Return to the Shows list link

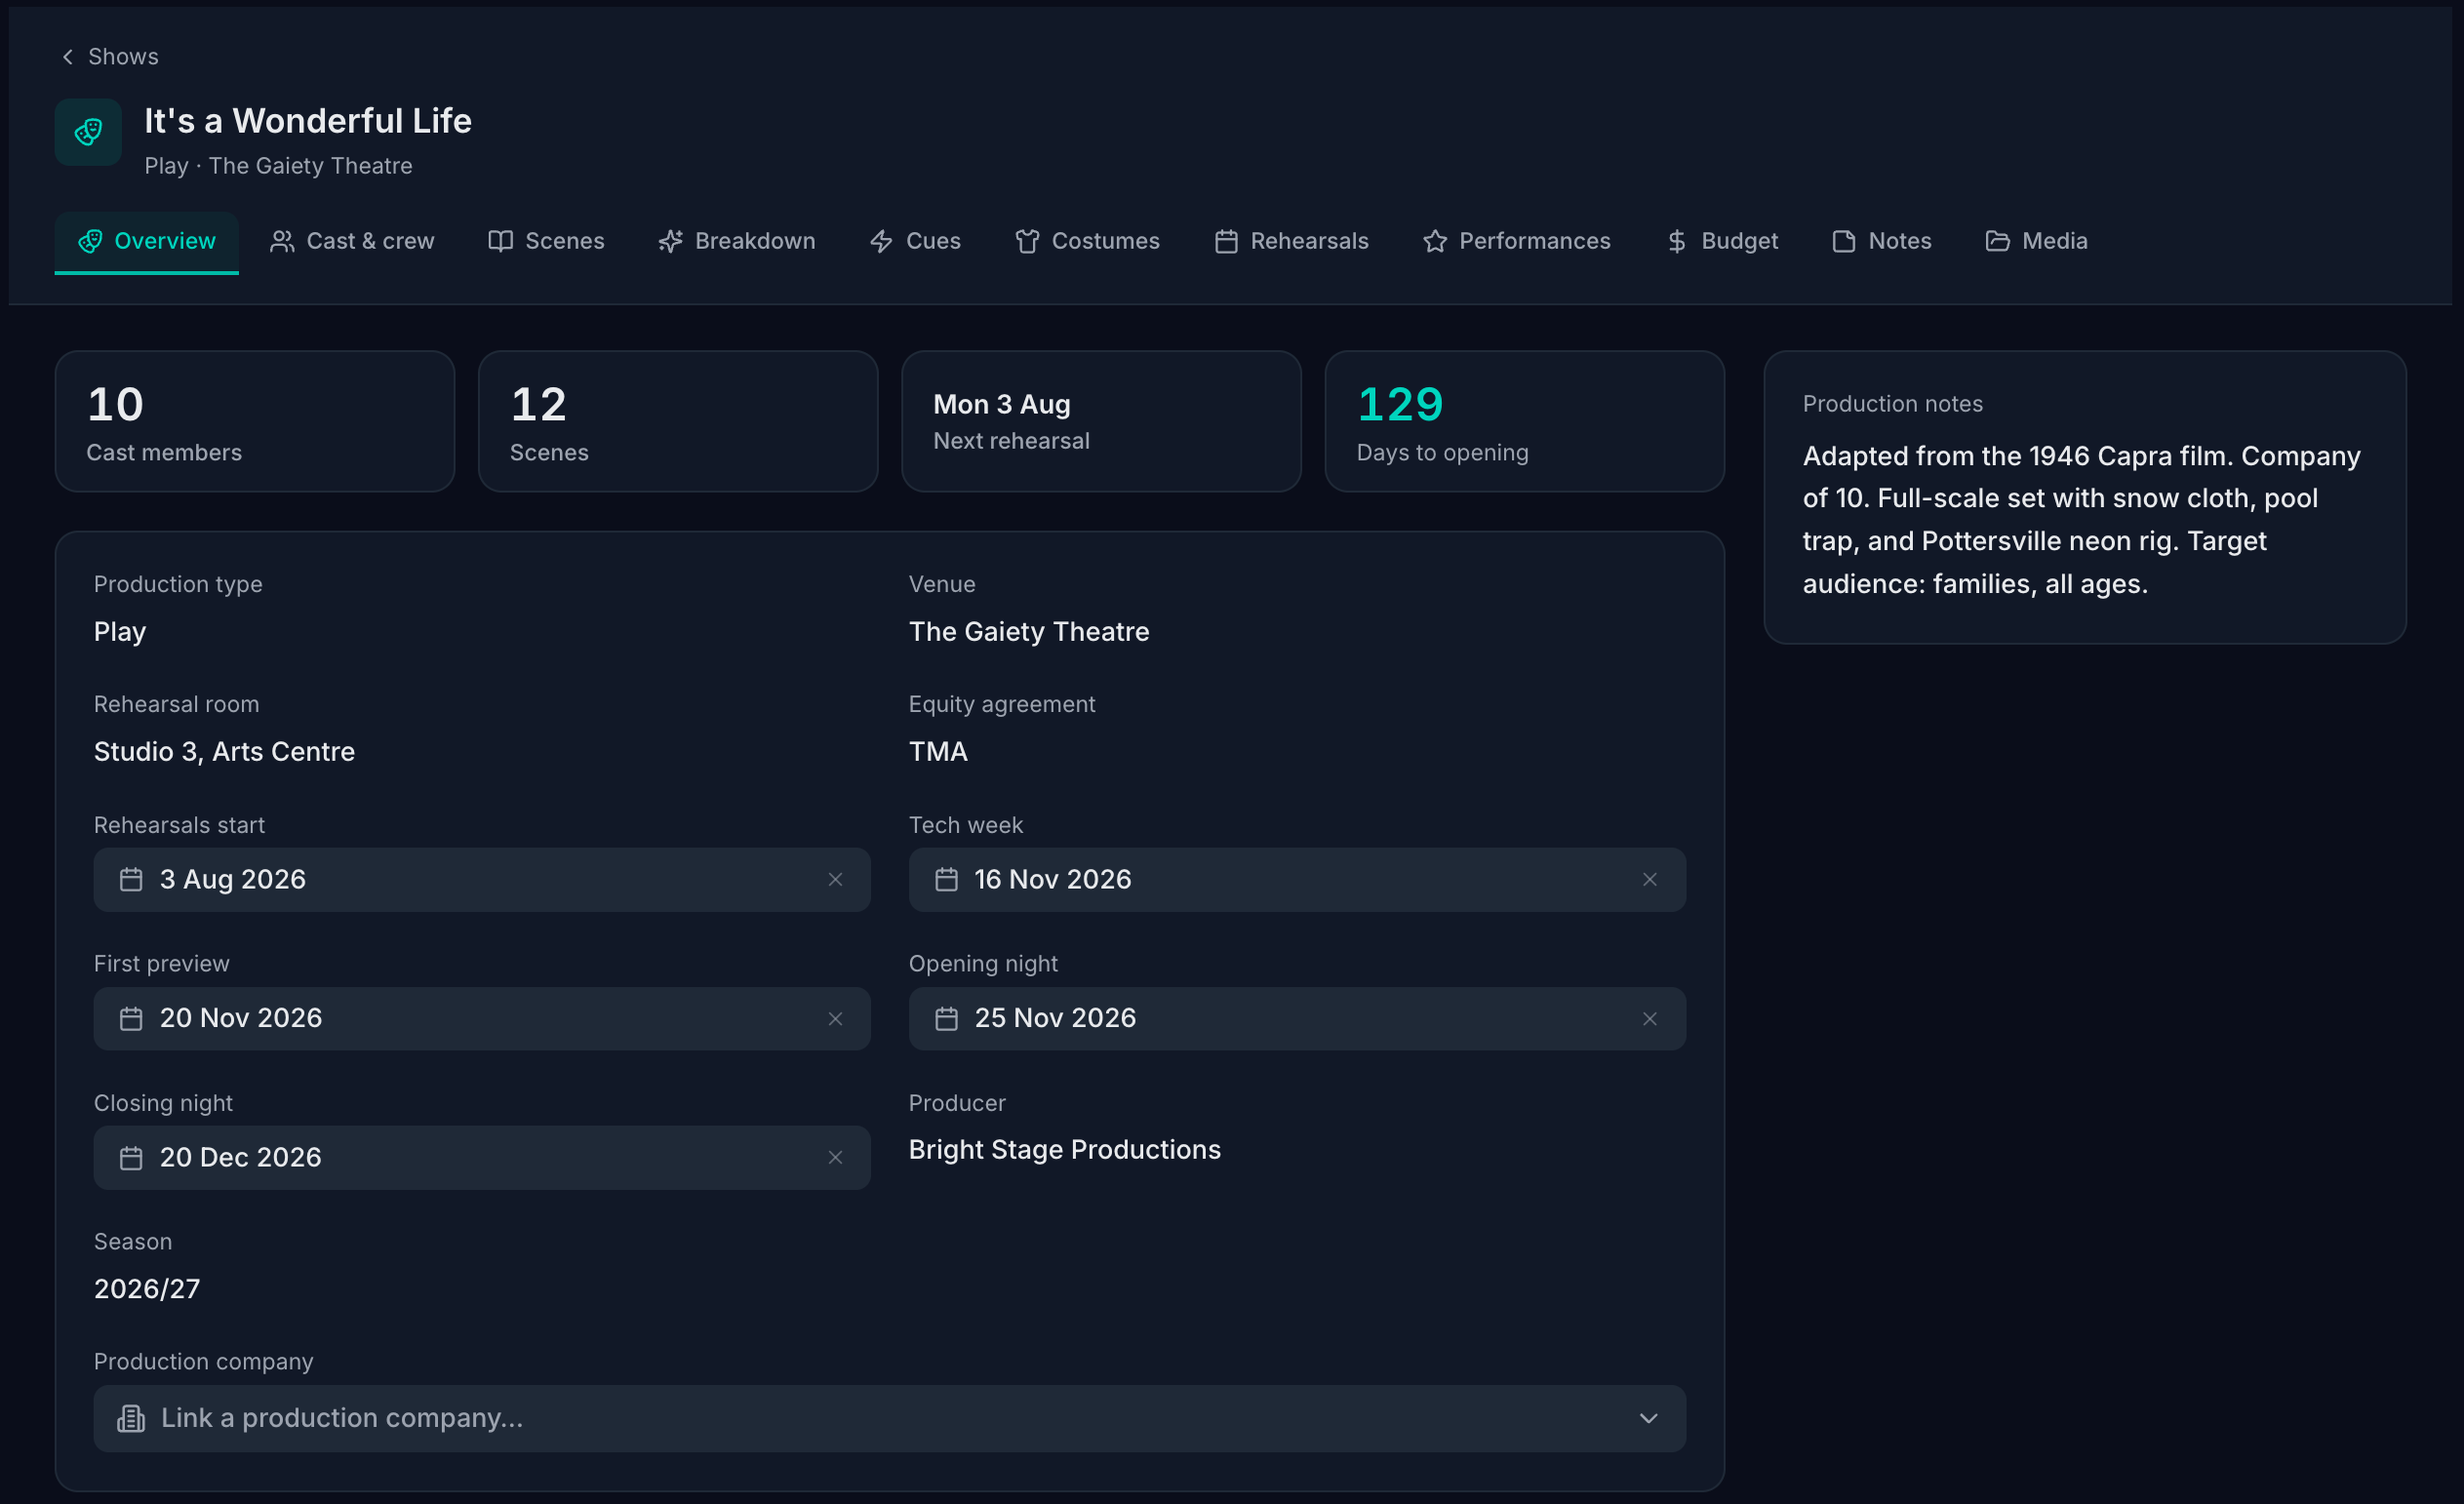coord(109,57)
